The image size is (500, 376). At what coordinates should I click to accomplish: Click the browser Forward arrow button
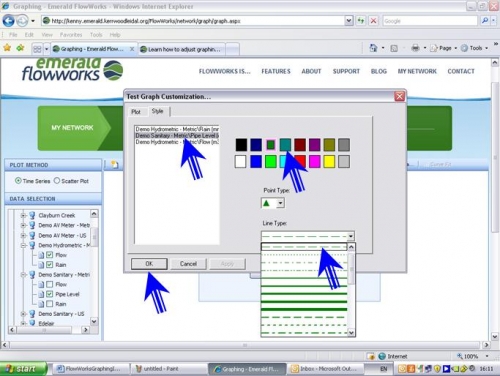(x=22, y=21)
